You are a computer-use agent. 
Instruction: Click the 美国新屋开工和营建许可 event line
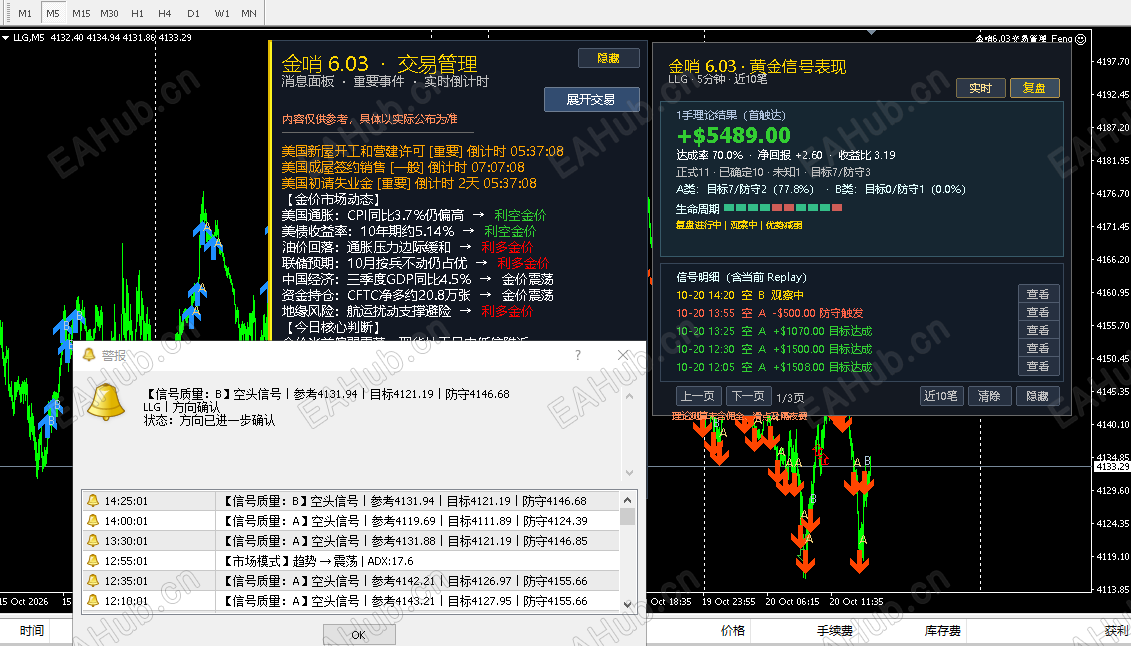[423, 151]
